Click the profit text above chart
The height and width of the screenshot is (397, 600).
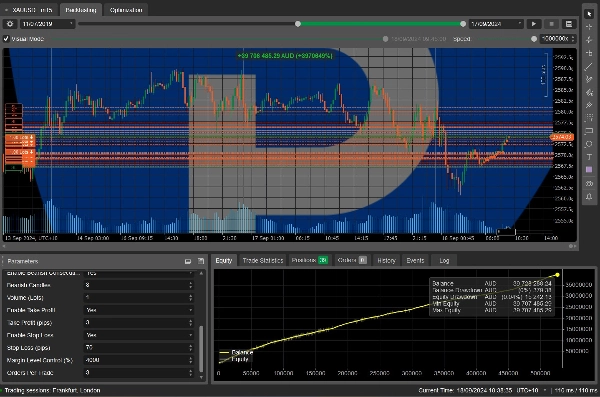click(285, 56)
